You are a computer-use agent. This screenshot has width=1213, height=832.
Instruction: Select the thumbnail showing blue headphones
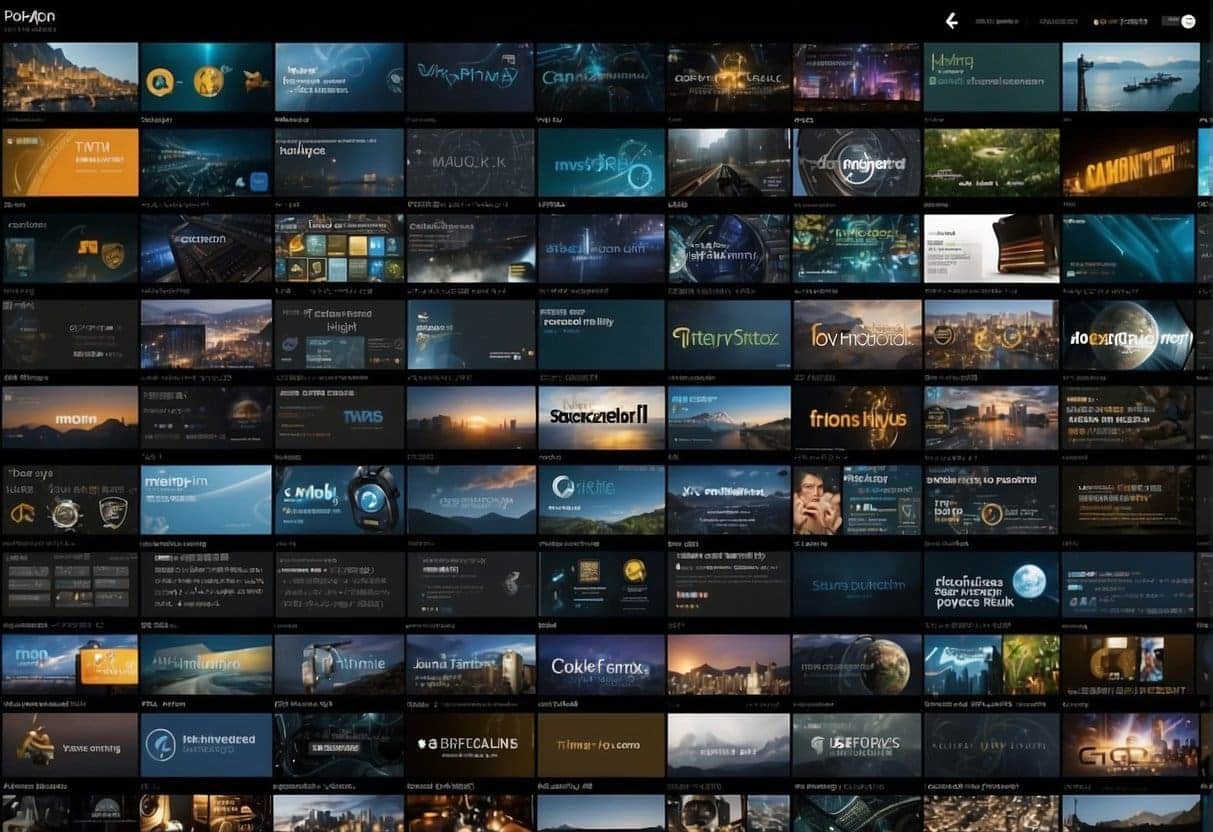tap(339, 499)
